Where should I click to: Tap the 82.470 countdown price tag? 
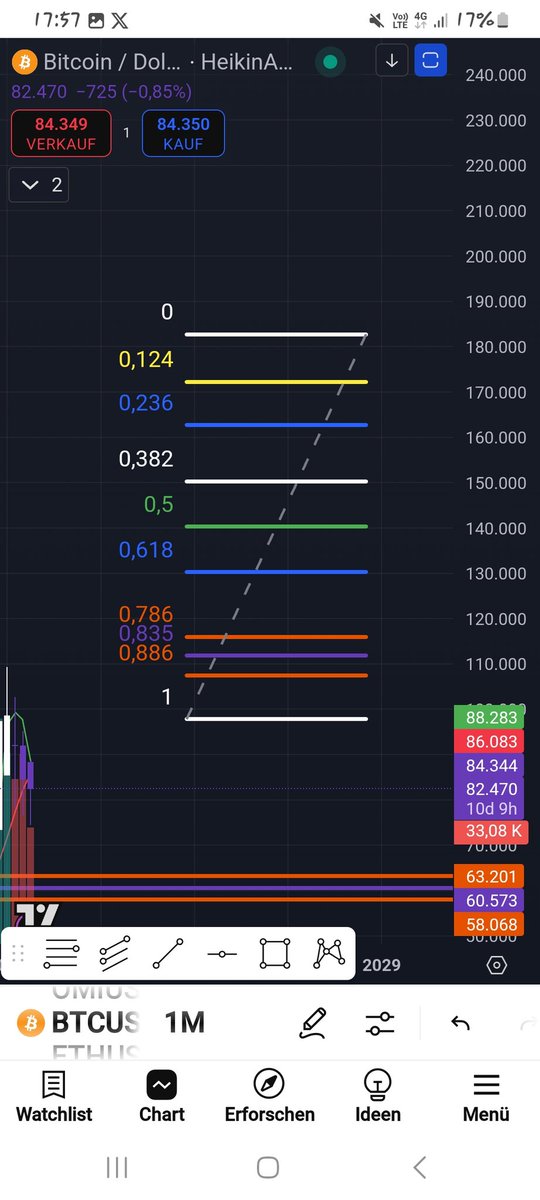[489, 798]
